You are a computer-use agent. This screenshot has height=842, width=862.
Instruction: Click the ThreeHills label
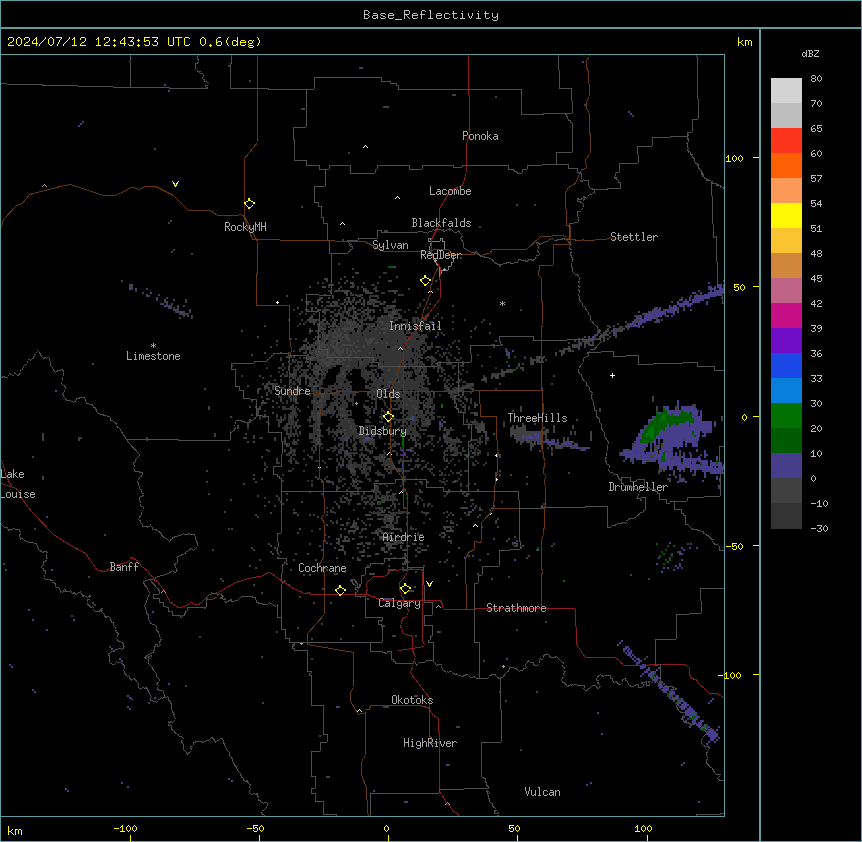tap(537, 418)
